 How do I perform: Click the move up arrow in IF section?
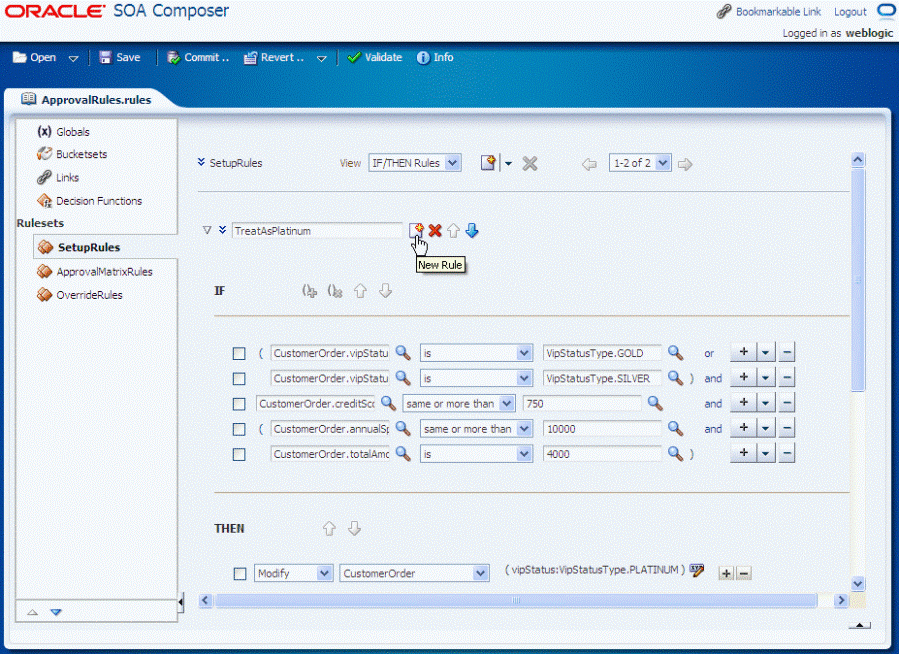pos(360,291)
